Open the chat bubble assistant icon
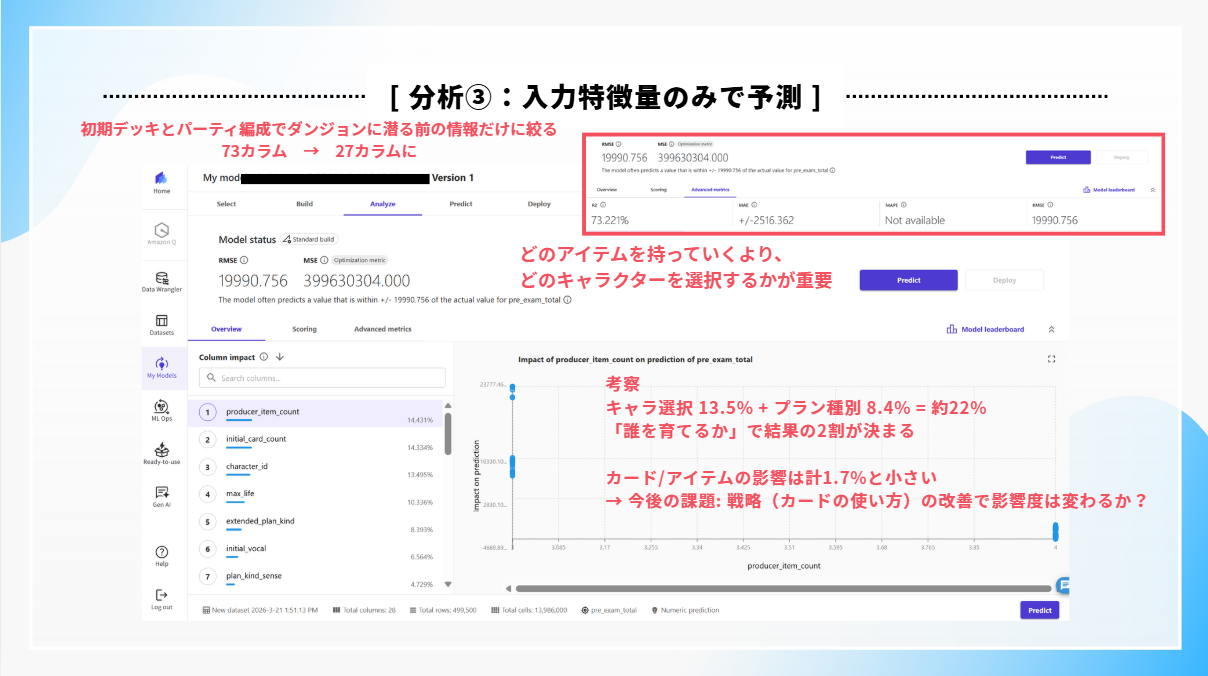This screenshot has height=676, width=1208. tap(1065, 586)
